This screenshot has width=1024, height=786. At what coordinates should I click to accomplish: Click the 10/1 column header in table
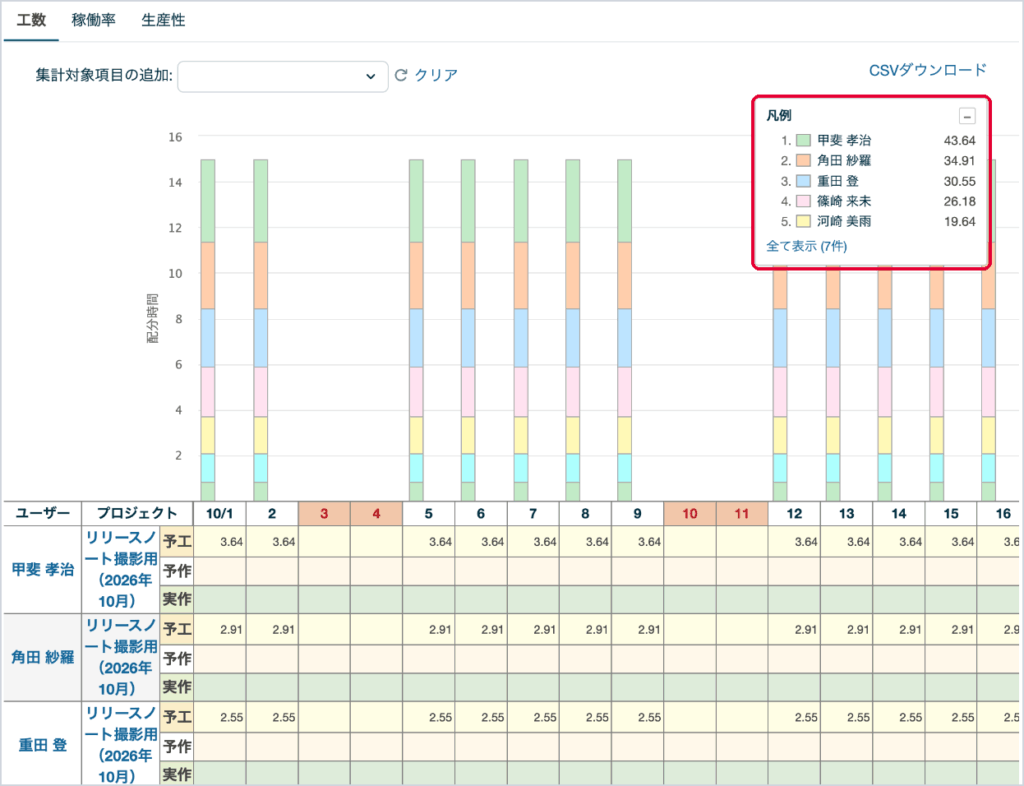[x=219, y=514]
